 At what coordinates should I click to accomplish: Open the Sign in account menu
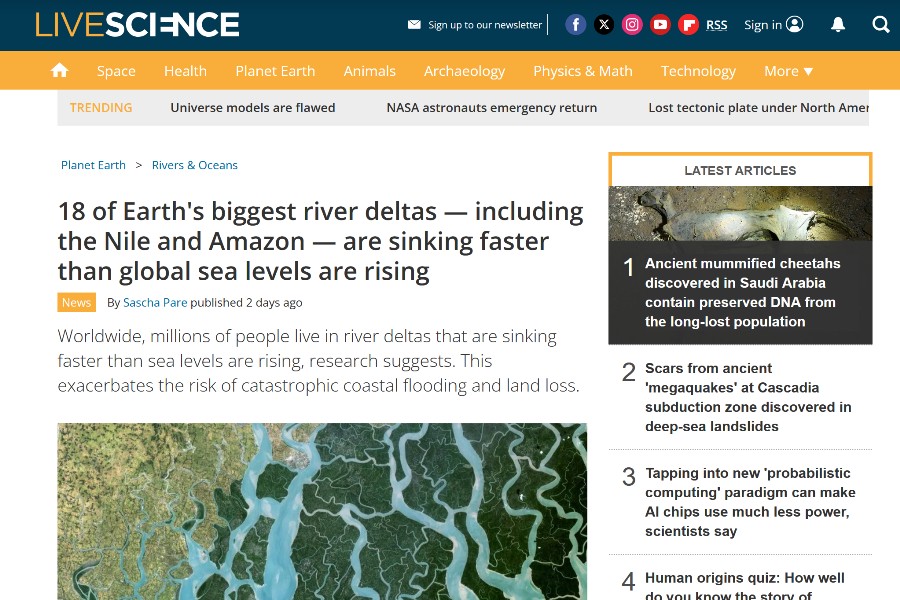tap(773, 25)
